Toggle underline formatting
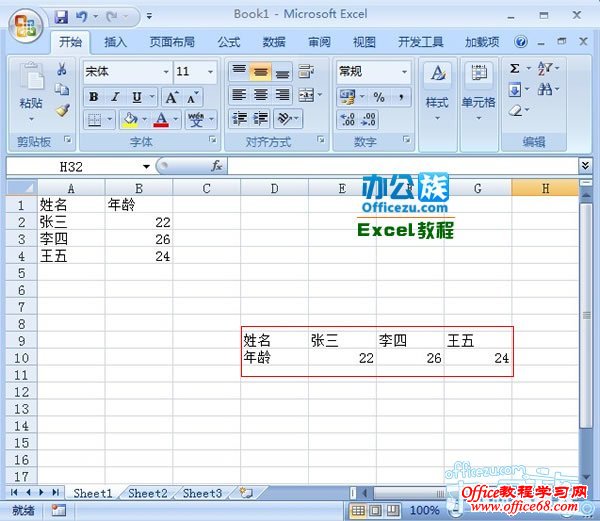The width and height of the screenshot is (600, 521). (137, 97)
